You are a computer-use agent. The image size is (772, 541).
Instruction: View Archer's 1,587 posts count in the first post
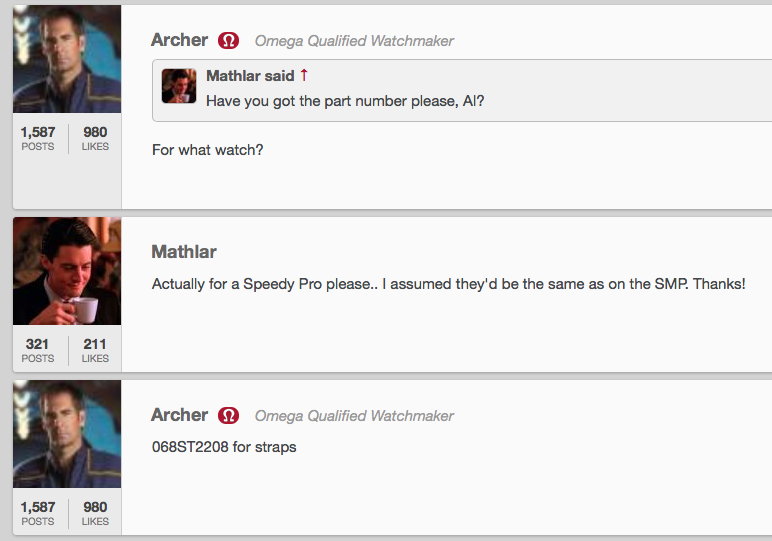click(38, 138)
